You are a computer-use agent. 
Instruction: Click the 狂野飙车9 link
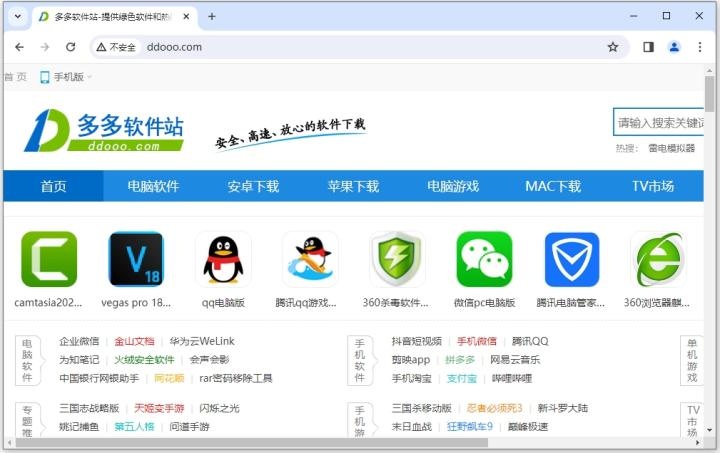[470, 426]
